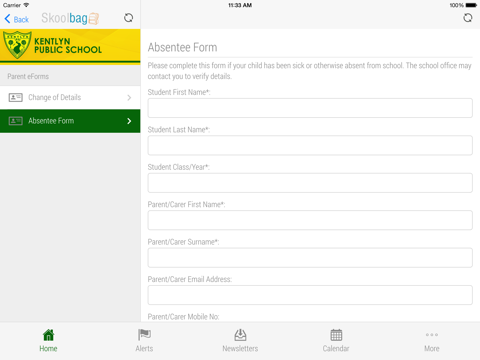Open the Newsletters tab label

(240, 349)
